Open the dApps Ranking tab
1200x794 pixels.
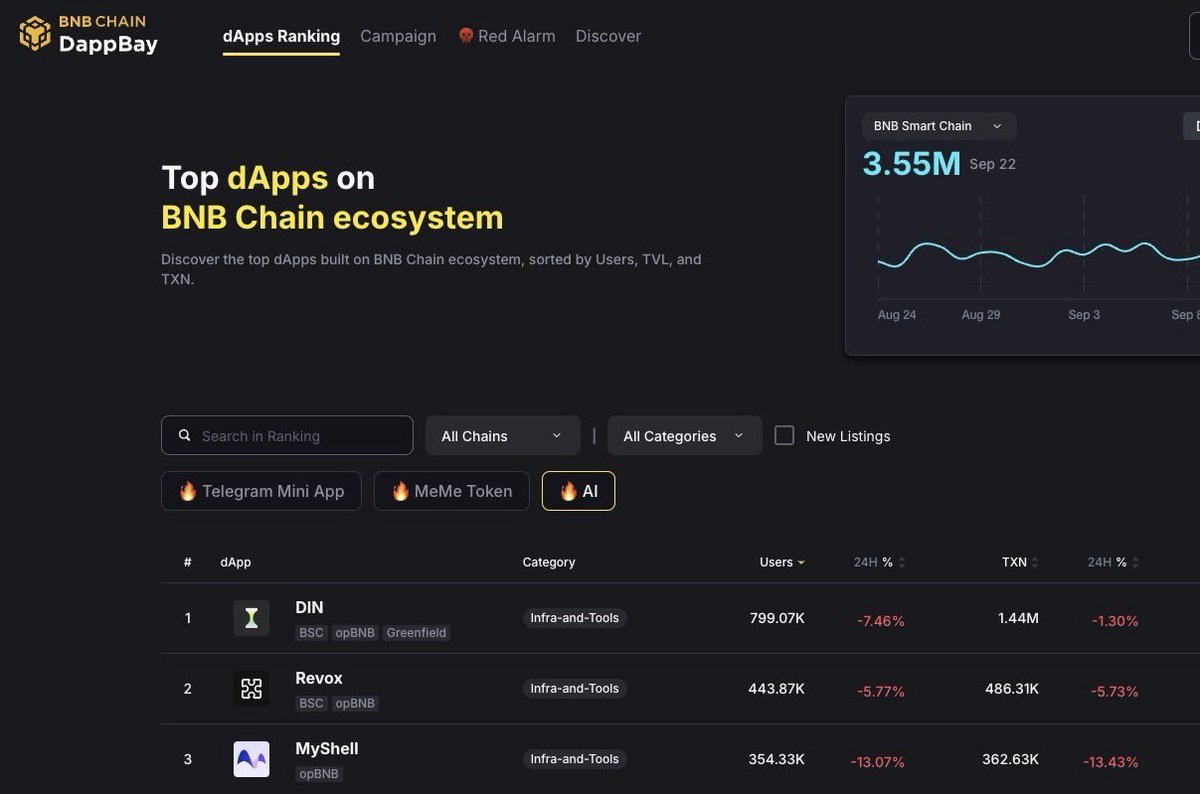coord(281,36)
